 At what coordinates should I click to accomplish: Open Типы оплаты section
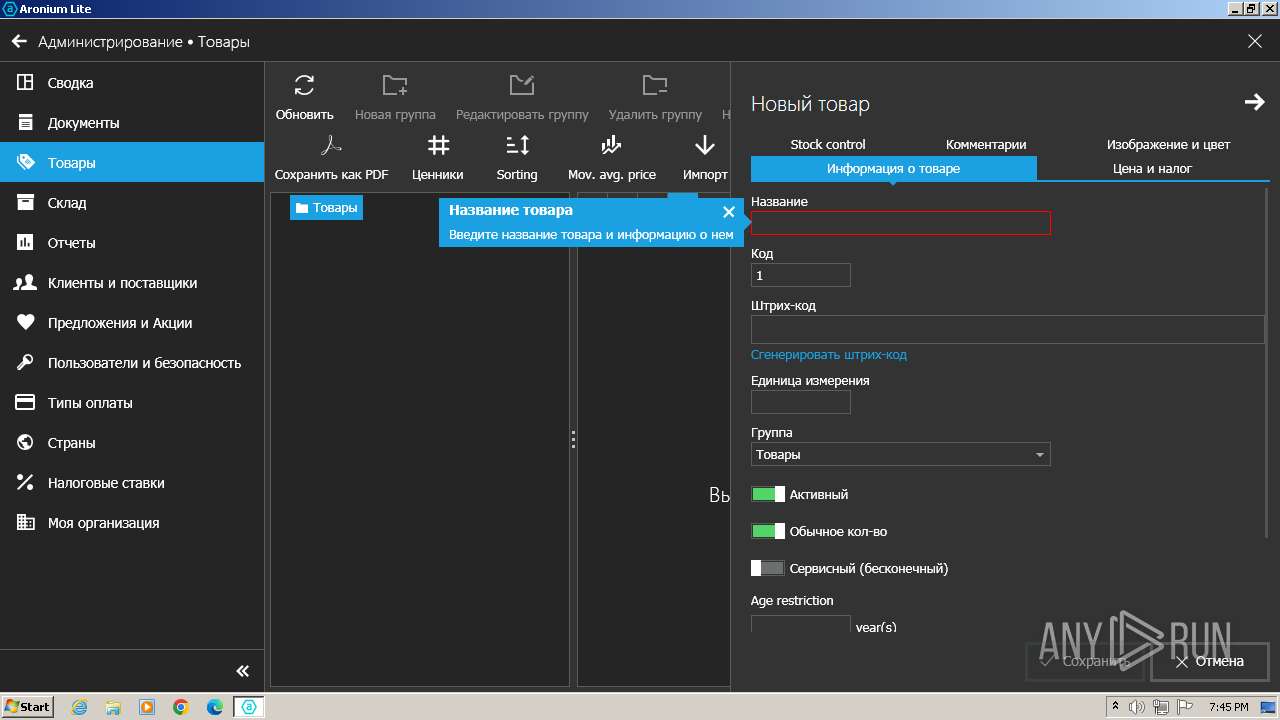coord(132,403)
